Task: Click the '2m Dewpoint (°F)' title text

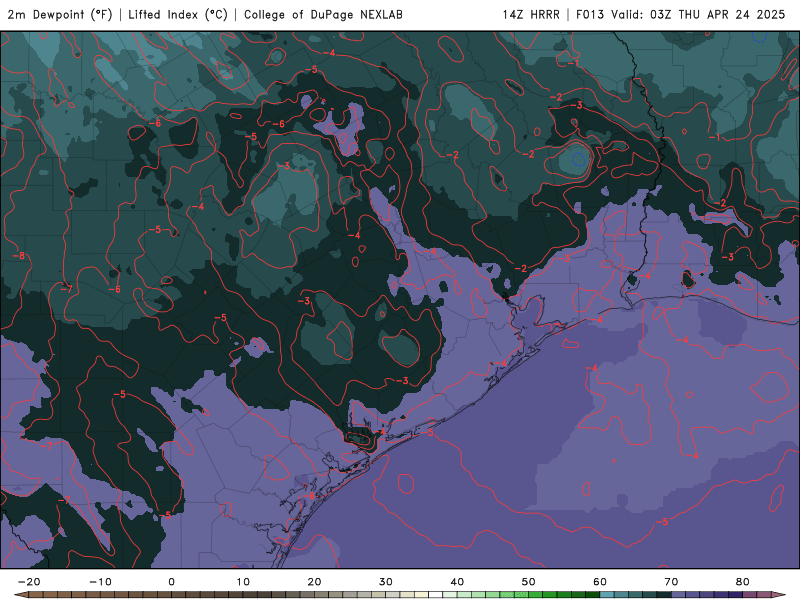Action: (x=59, y=14)
